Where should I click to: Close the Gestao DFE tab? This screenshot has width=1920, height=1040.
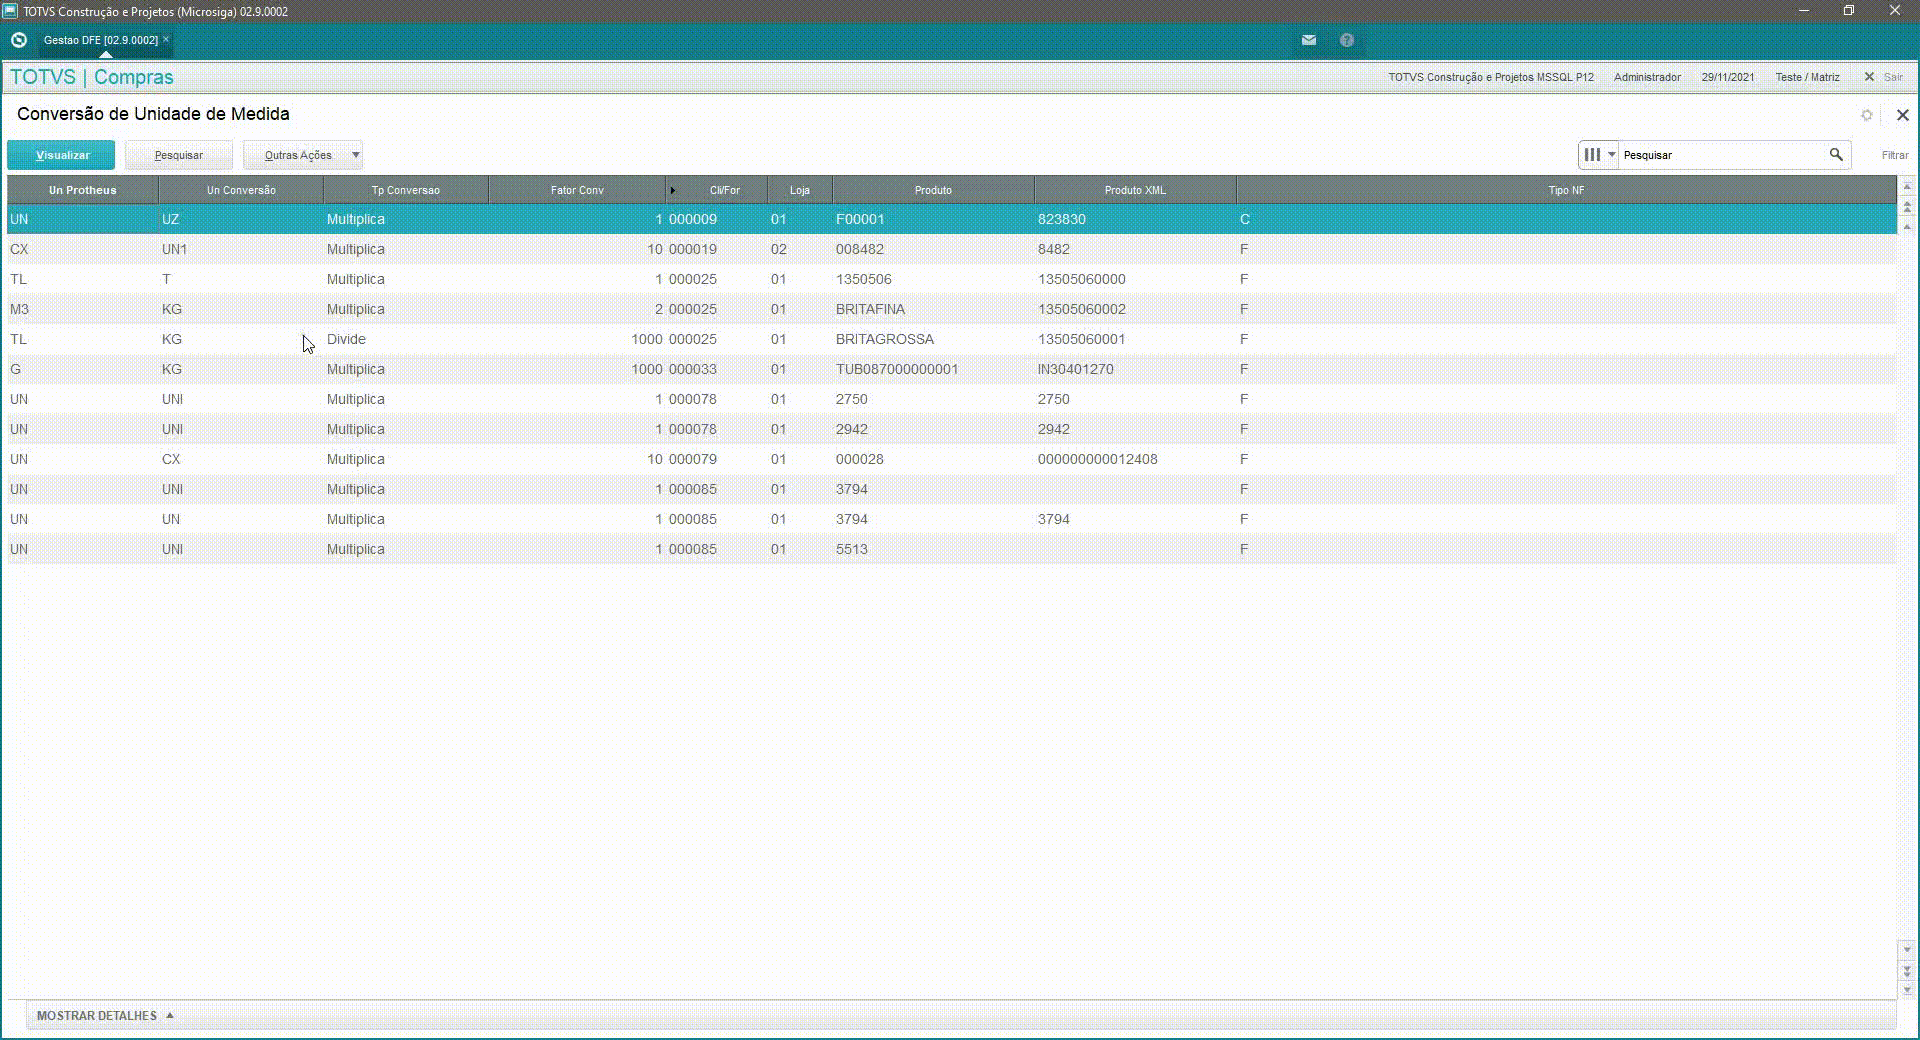click(166, 39)
